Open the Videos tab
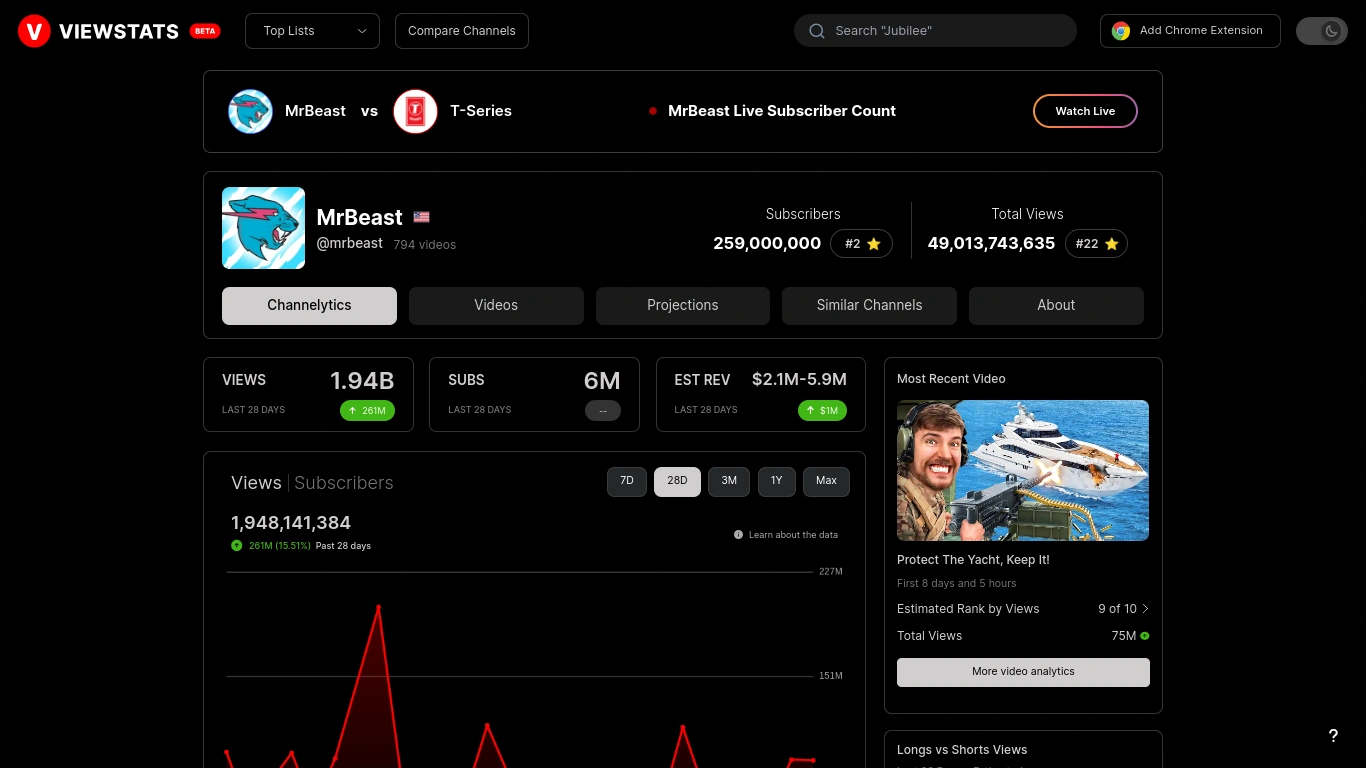Viewport: 1366px width, 768px height. tap(496, 306)
